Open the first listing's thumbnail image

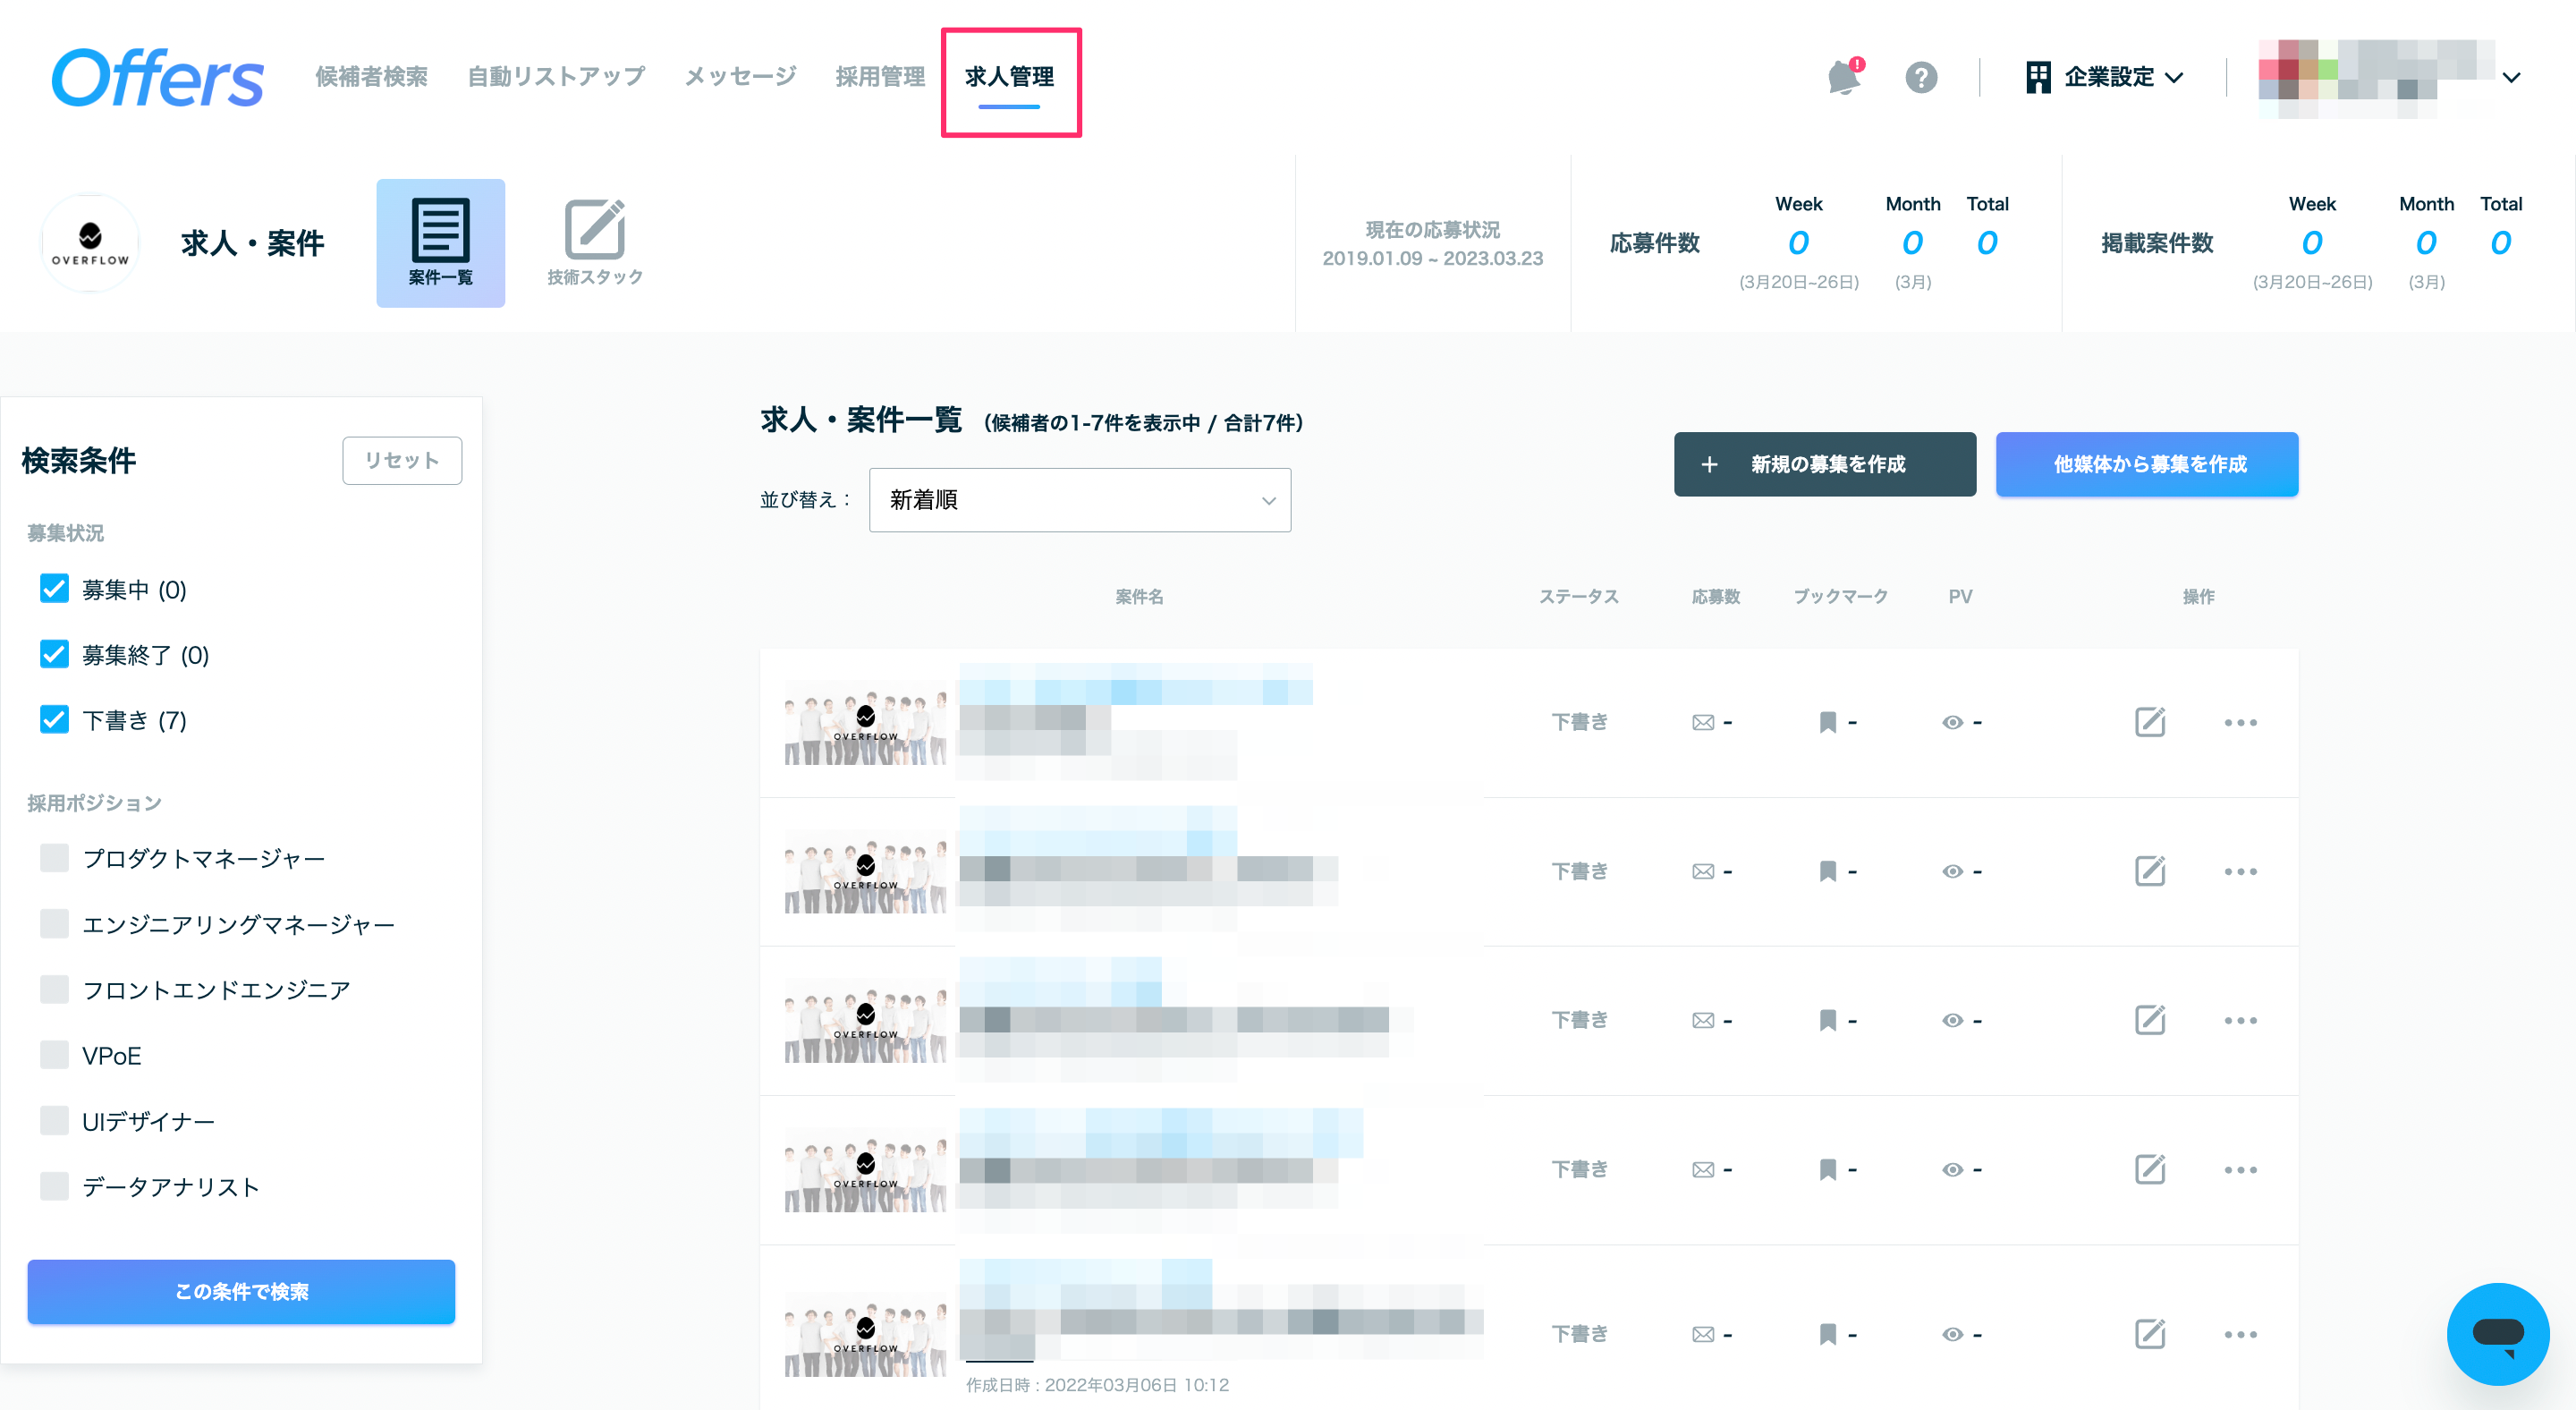click(866, 723)
